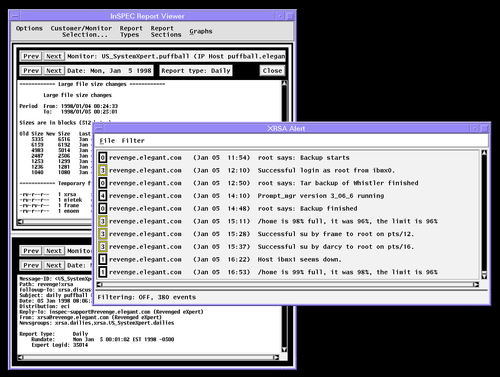Click severity 0 icon for 'Backup starts' alert

pos(103,158)
